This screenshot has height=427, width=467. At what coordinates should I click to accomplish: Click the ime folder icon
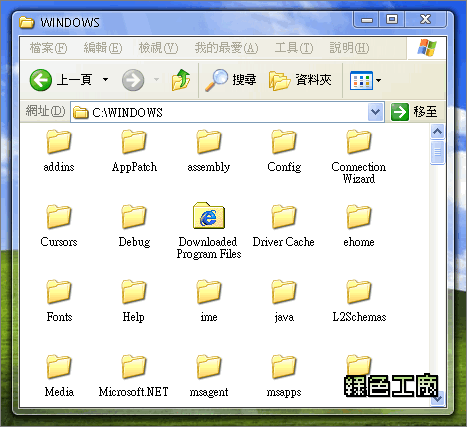[x=209, y=292]
